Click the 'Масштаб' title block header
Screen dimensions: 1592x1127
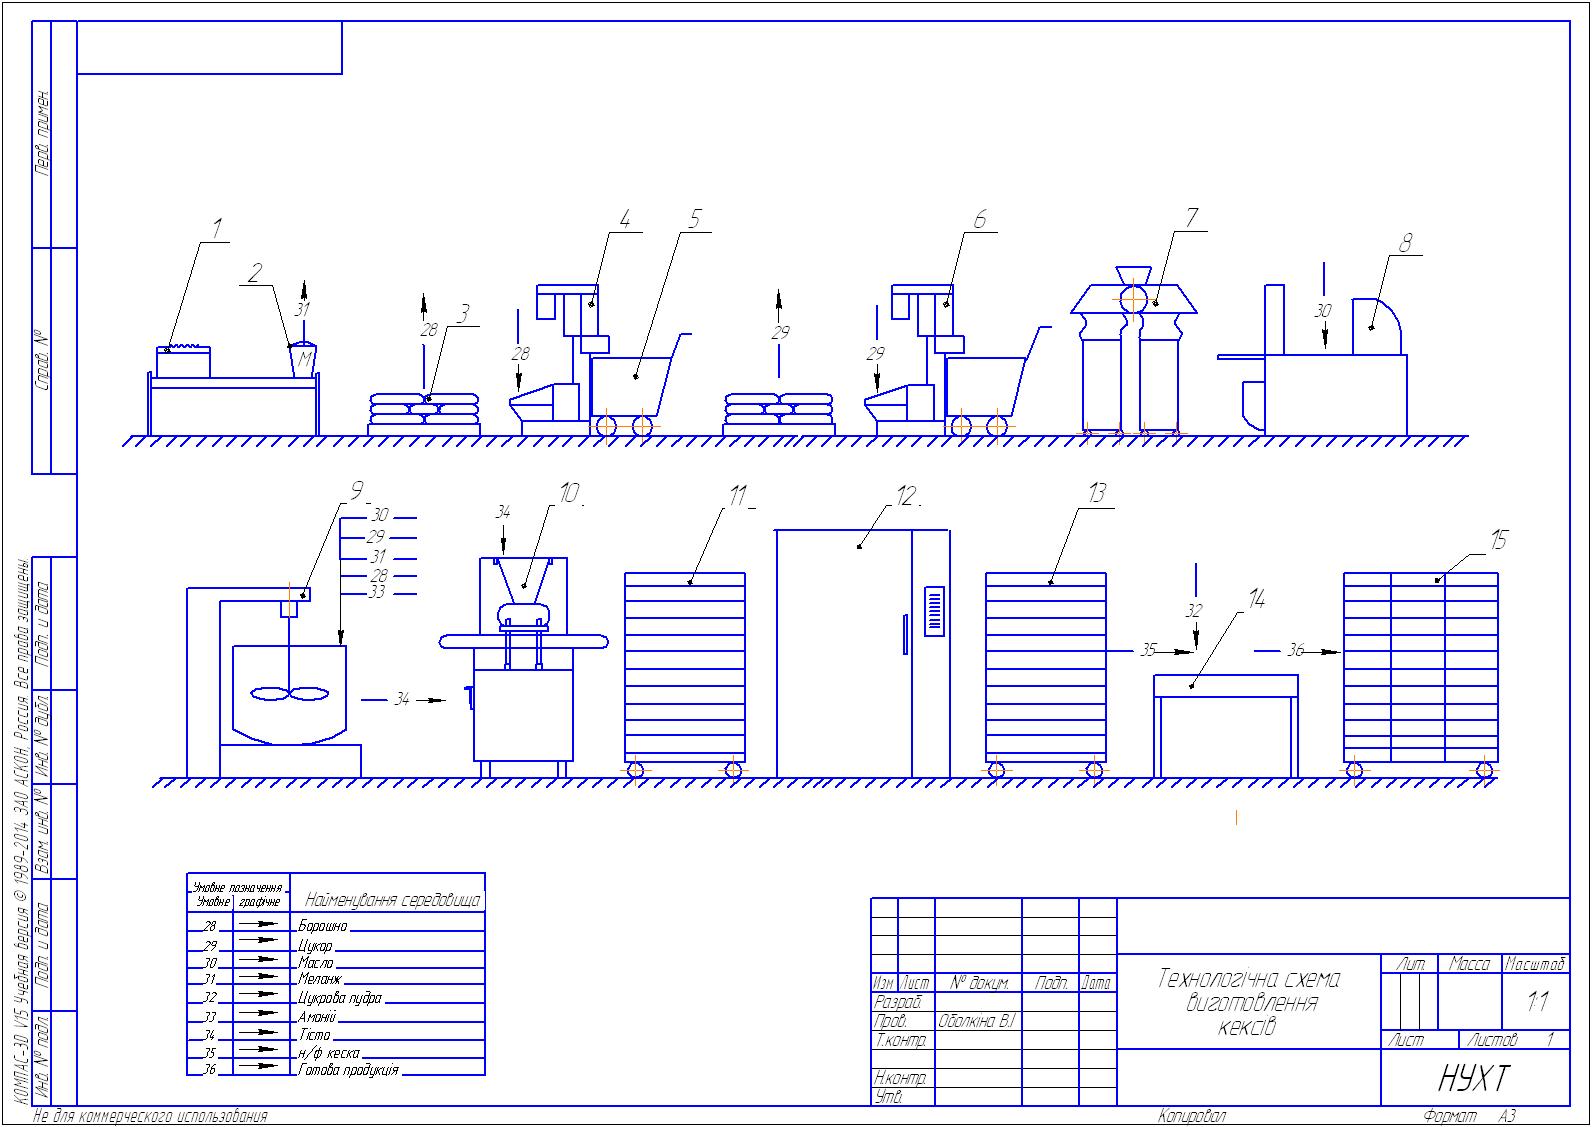point(1535,965)
